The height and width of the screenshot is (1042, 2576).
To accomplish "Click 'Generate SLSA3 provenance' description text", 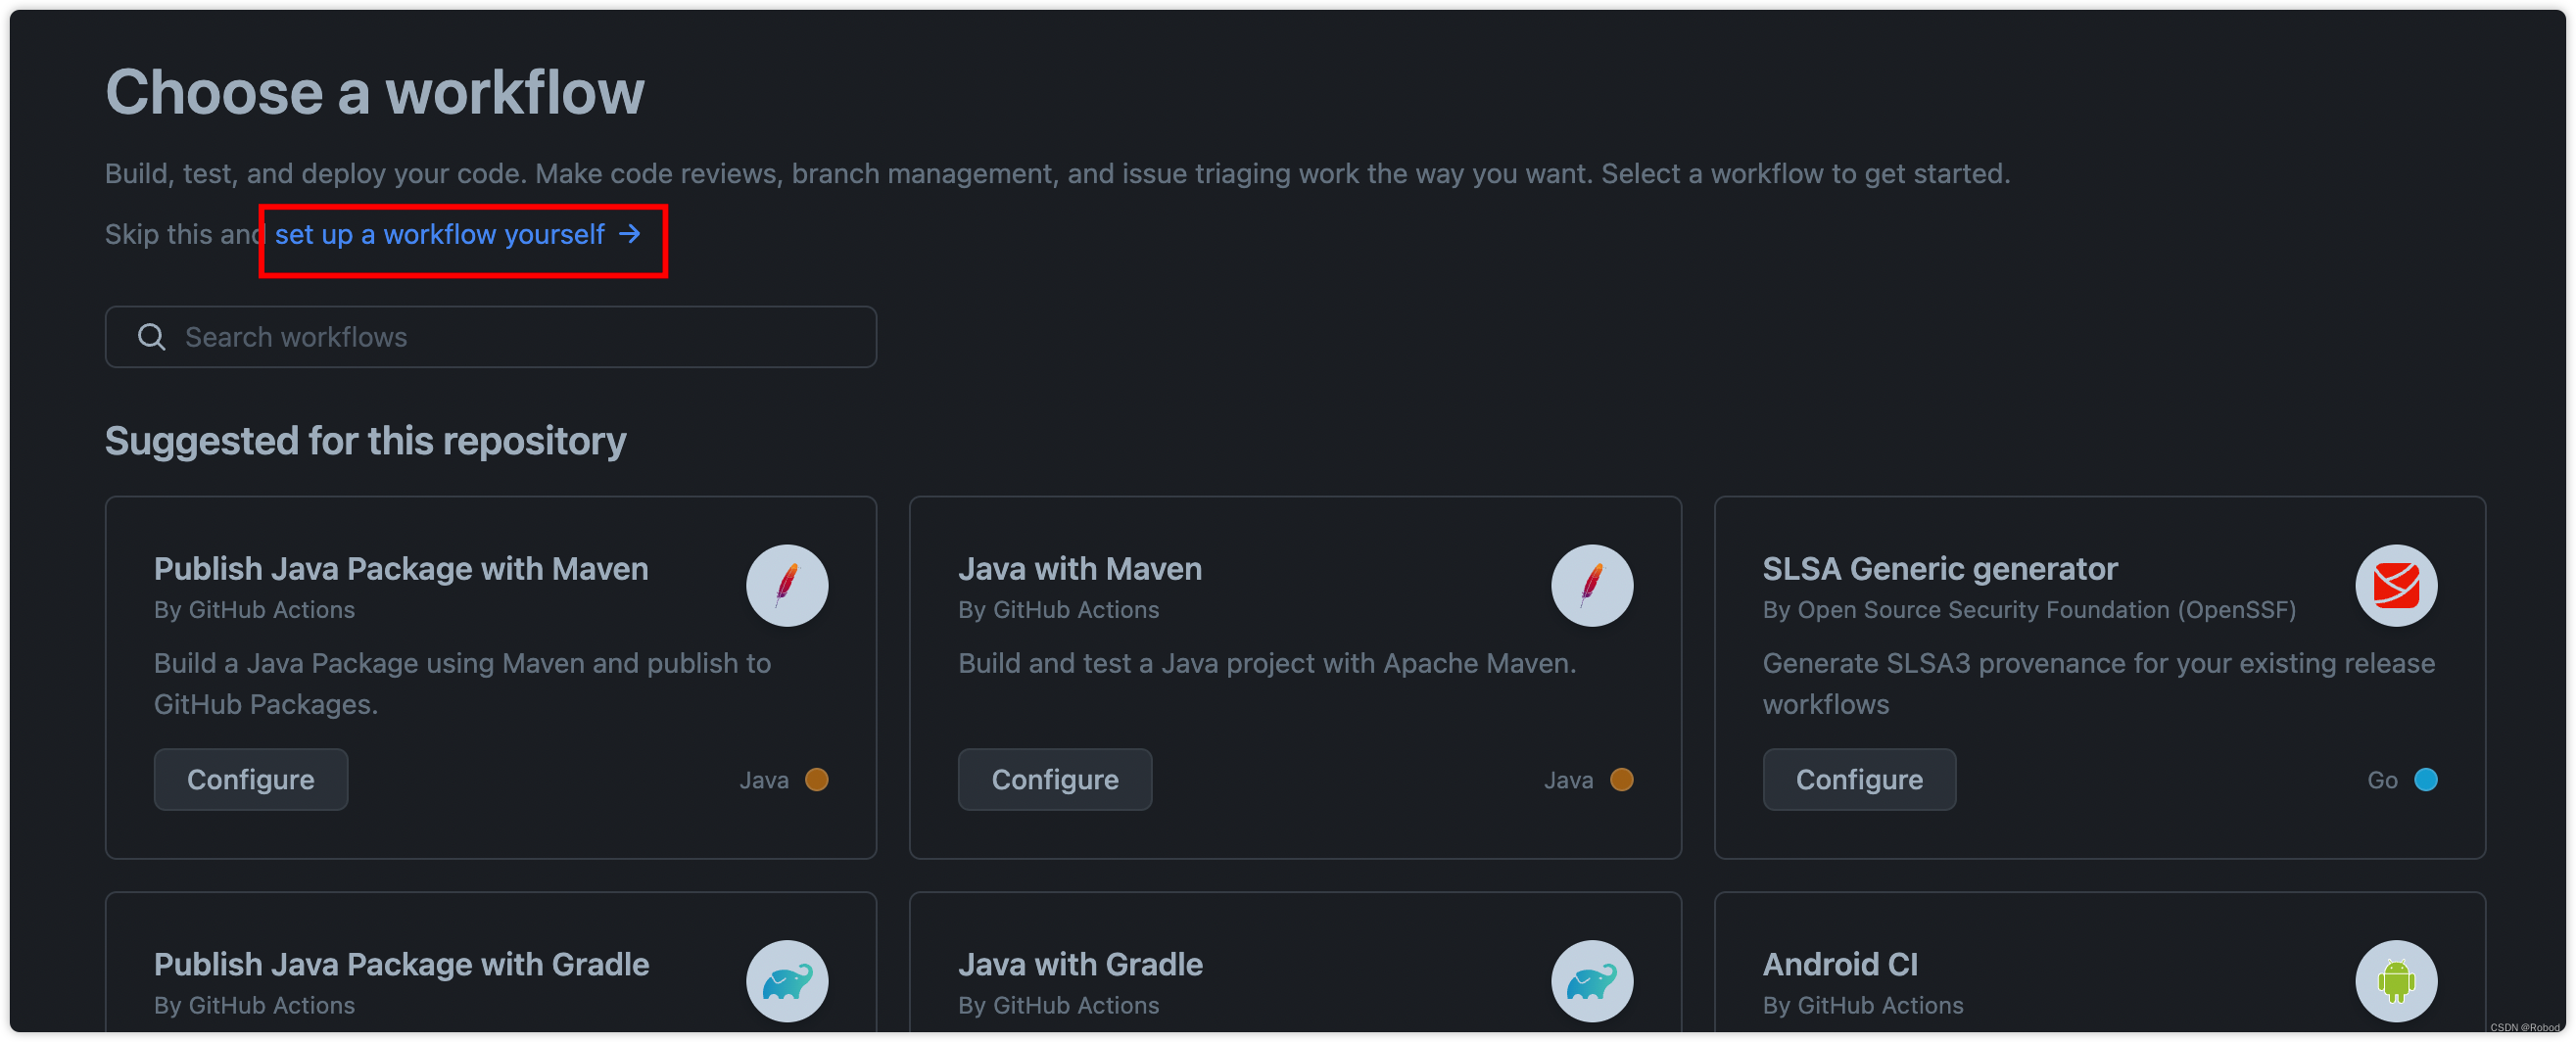I will (2097, 684).
